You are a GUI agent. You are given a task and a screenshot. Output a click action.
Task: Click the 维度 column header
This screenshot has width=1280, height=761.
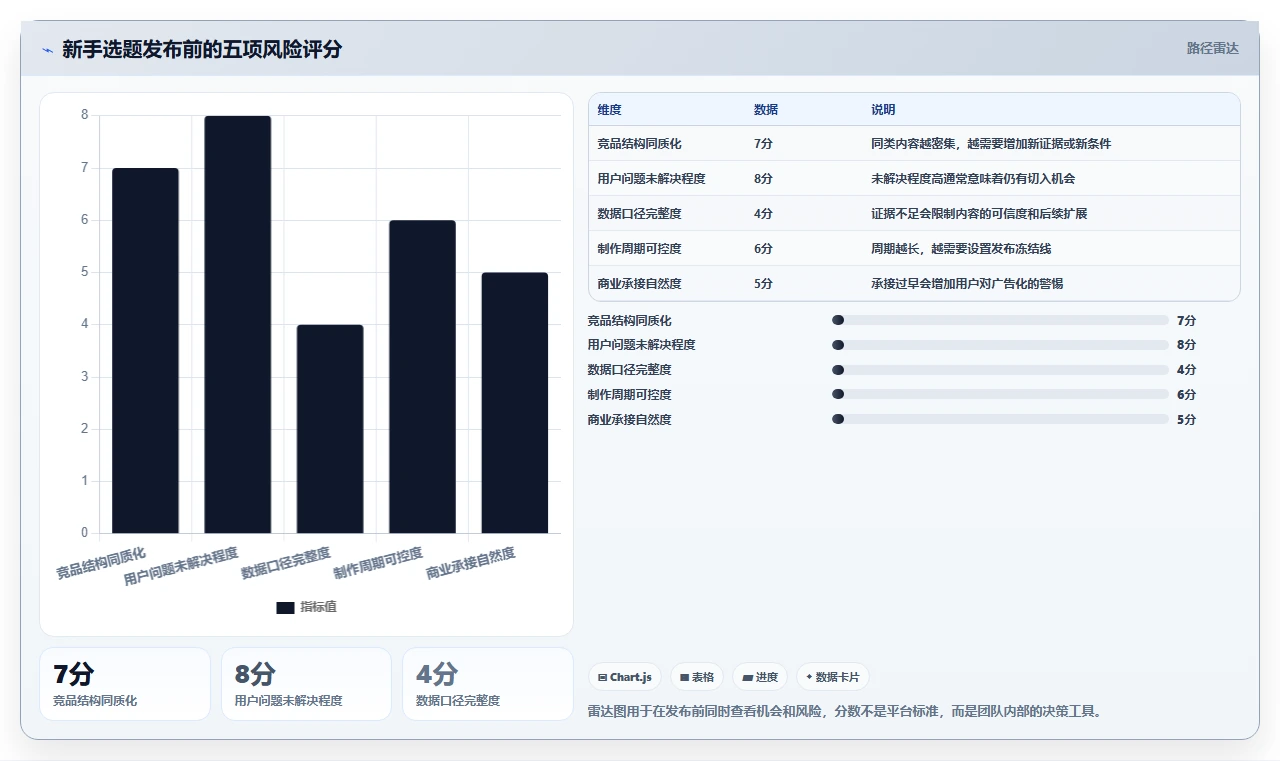click(609, 110)
